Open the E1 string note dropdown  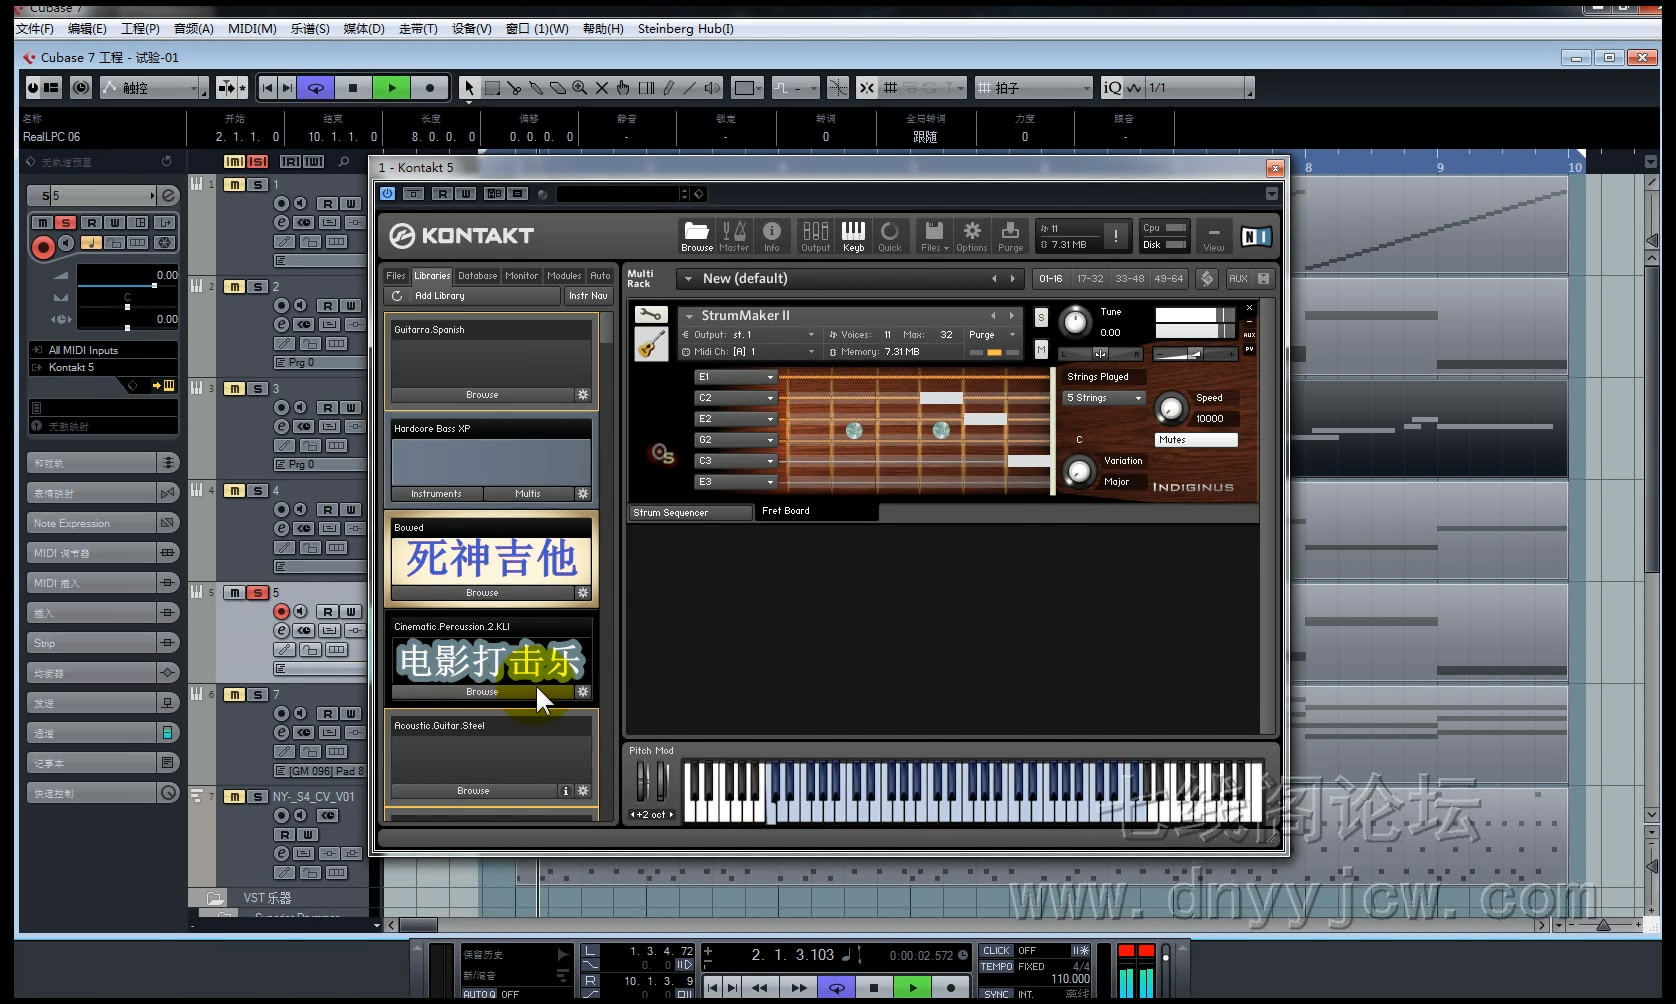736,377
